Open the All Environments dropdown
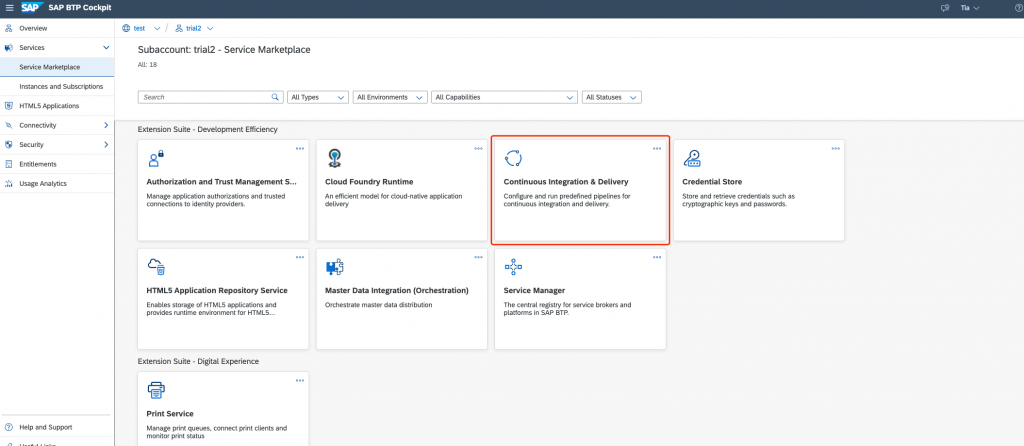Screen dimensions: 1024x446 point(391,97)
